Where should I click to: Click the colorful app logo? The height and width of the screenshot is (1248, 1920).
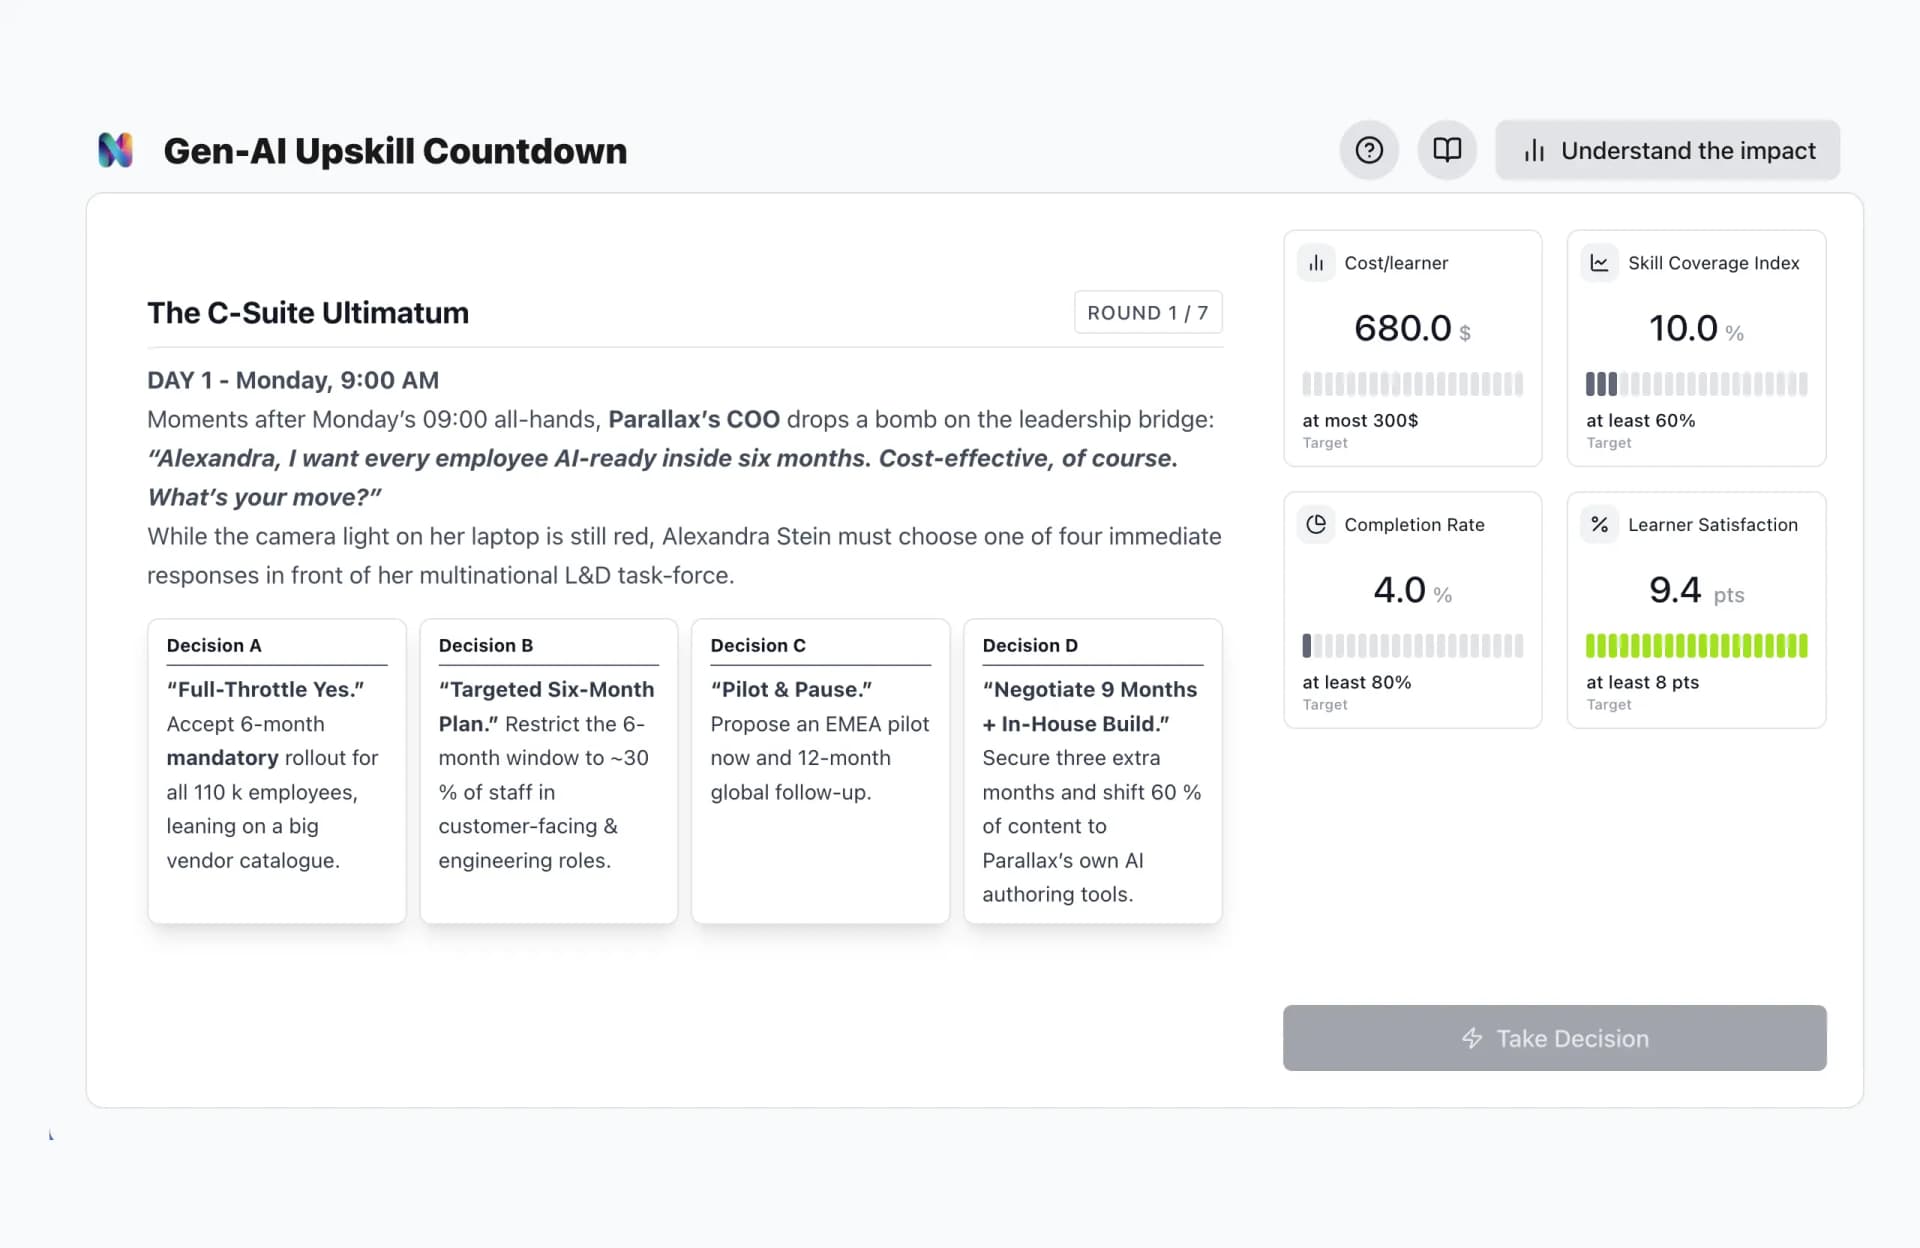(x=116, y=150)
